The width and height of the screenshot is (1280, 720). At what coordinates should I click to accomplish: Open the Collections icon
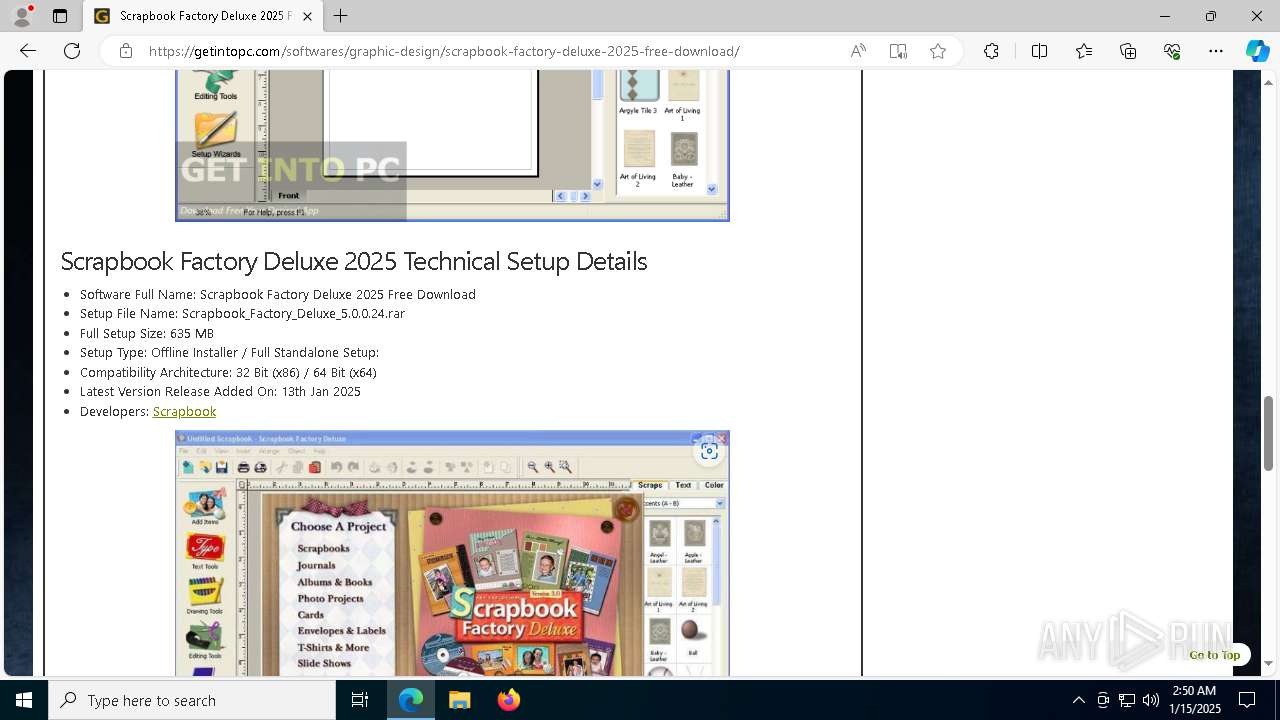coord(1128,51)
